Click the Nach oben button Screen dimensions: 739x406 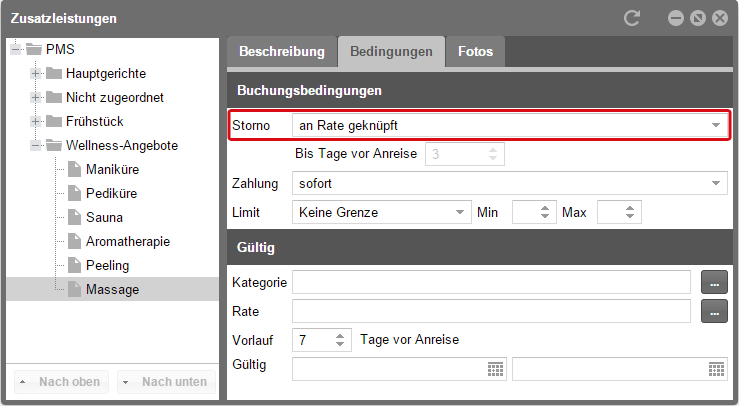pyautogui.click(x=61, y=381)
